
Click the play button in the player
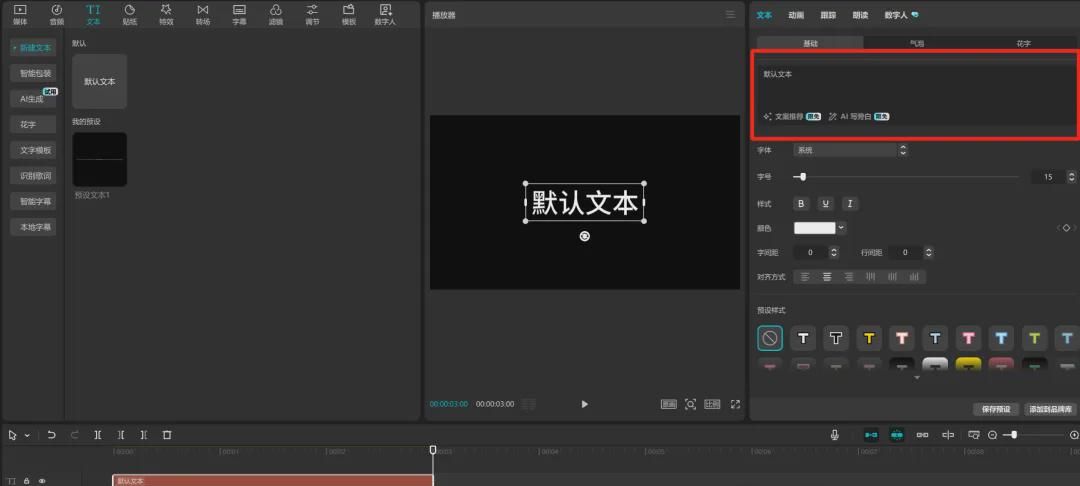(584, 404)
